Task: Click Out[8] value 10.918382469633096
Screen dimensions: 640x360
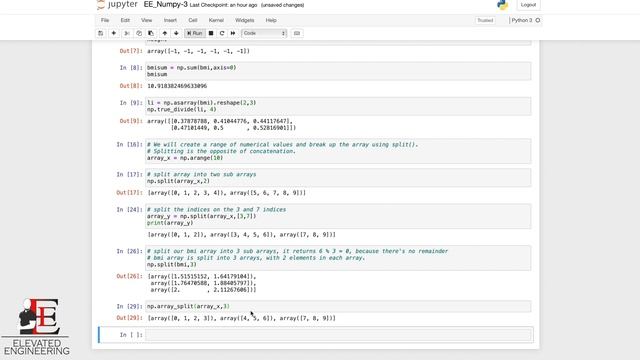Action: coord(177,86)
